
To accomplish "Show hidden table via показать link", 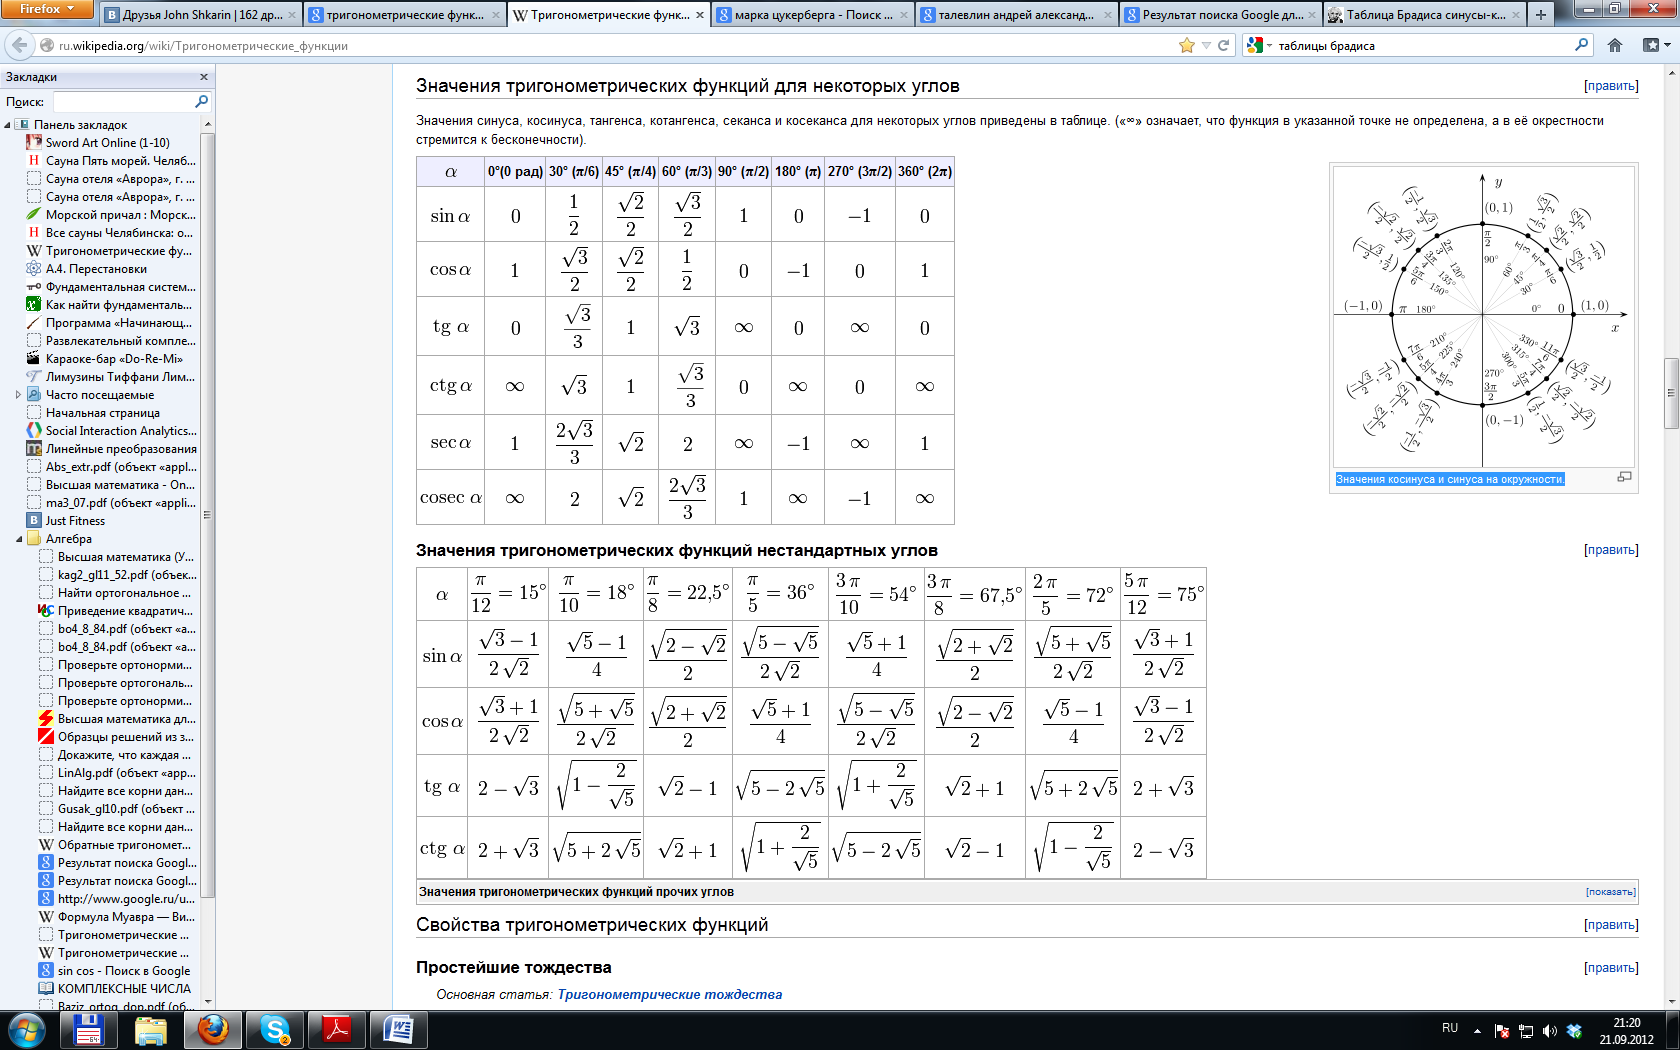I will tap(1611, 892).
